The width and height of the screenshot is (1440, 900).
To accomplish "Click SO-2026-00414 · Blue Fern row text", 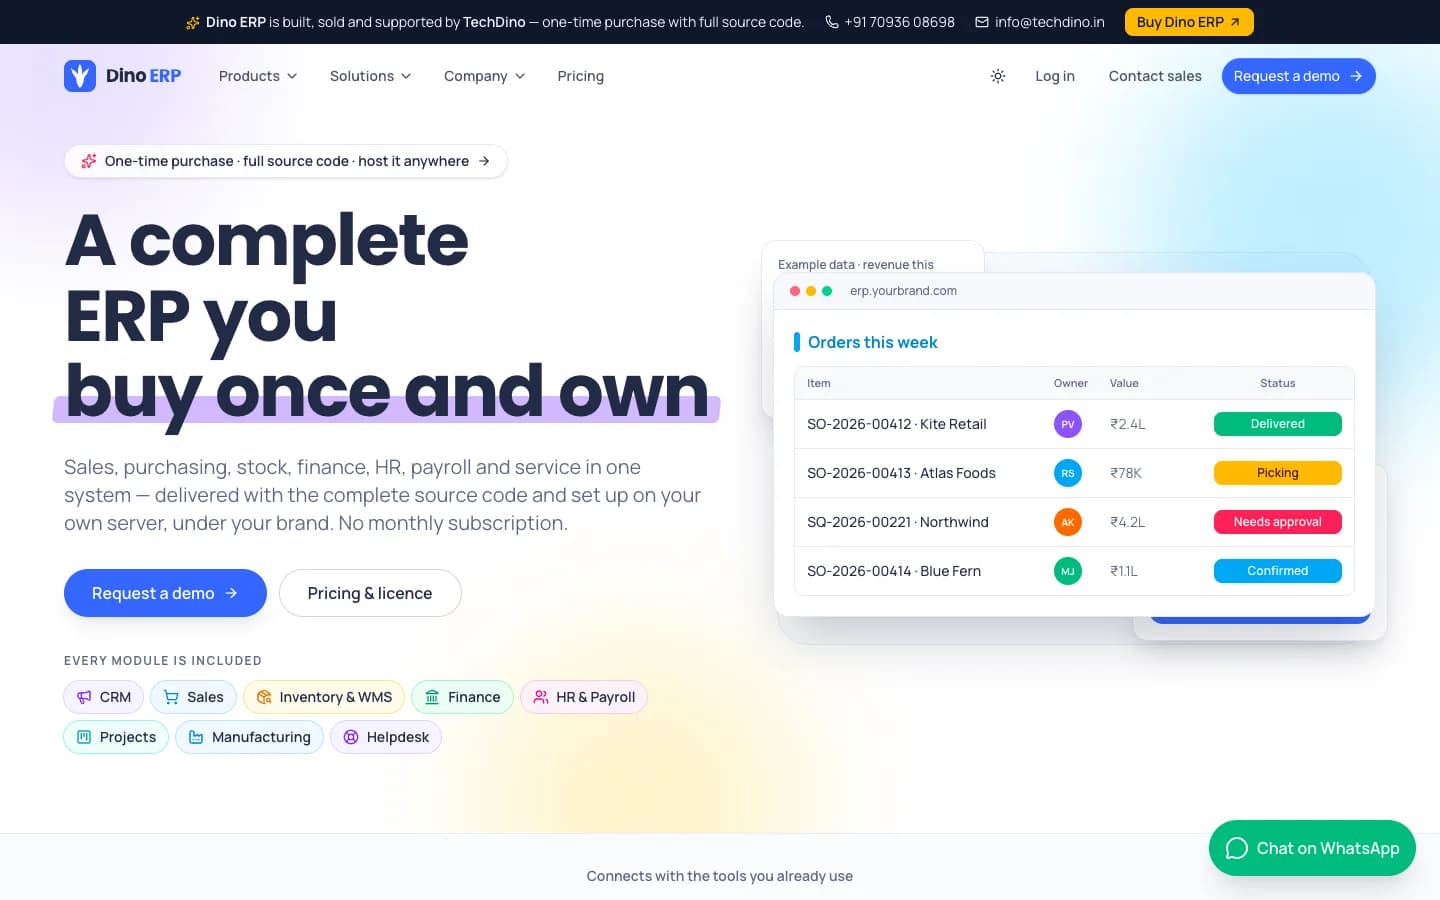I will [894, 571].
